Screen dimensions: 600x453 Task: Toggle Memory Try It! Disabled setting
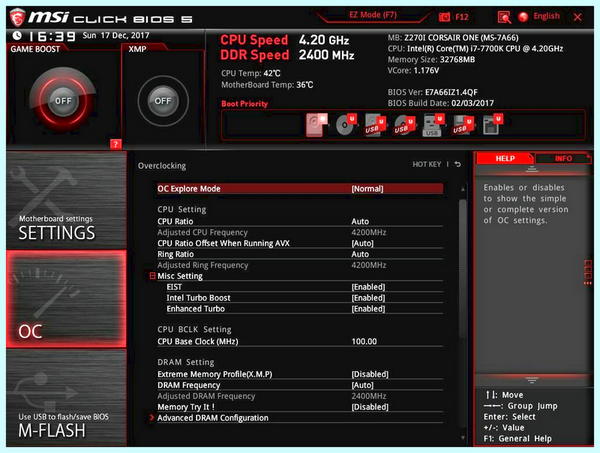point(300,407)
